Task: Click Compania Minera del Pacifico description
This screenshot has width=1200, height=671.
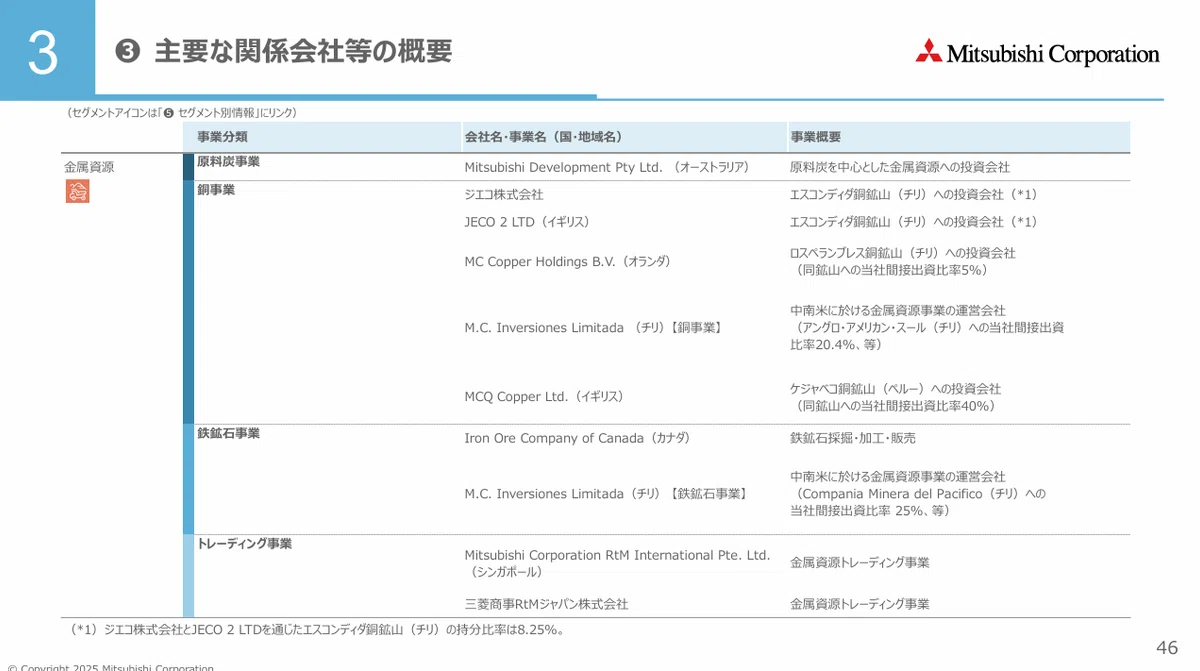Action: (x=917, y=493)
